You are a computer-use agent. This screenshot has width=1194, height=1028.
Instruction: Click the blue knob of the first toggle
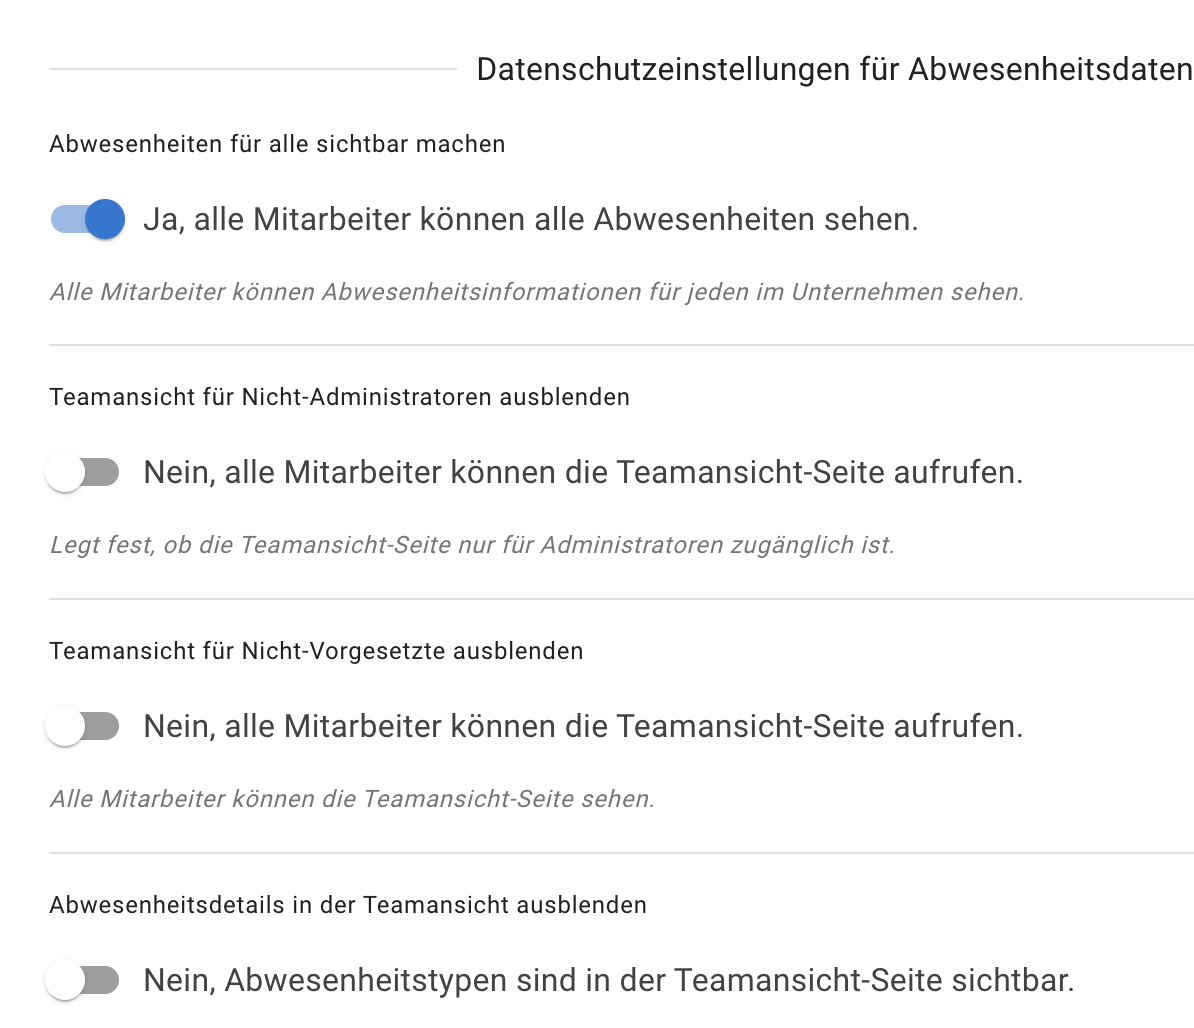tap(105, 219)
